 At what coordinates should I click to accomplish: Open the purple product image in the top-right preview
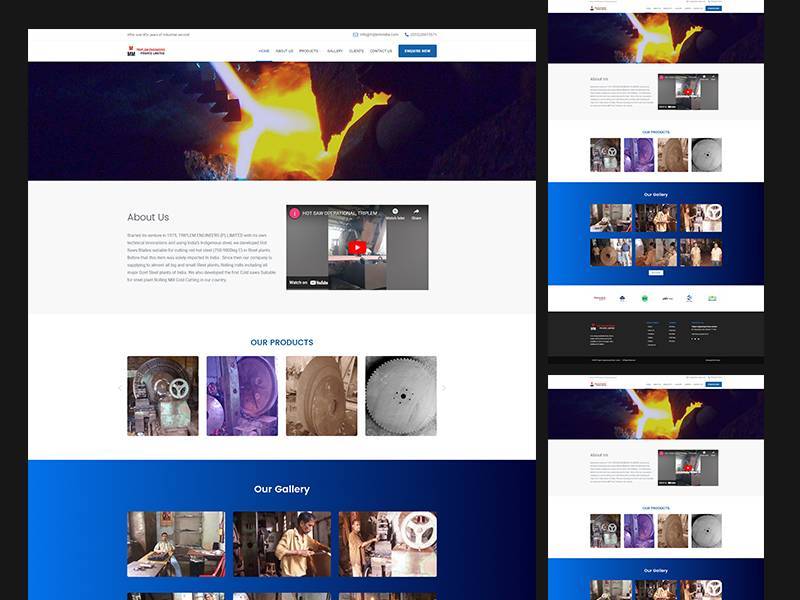[639, 155]
